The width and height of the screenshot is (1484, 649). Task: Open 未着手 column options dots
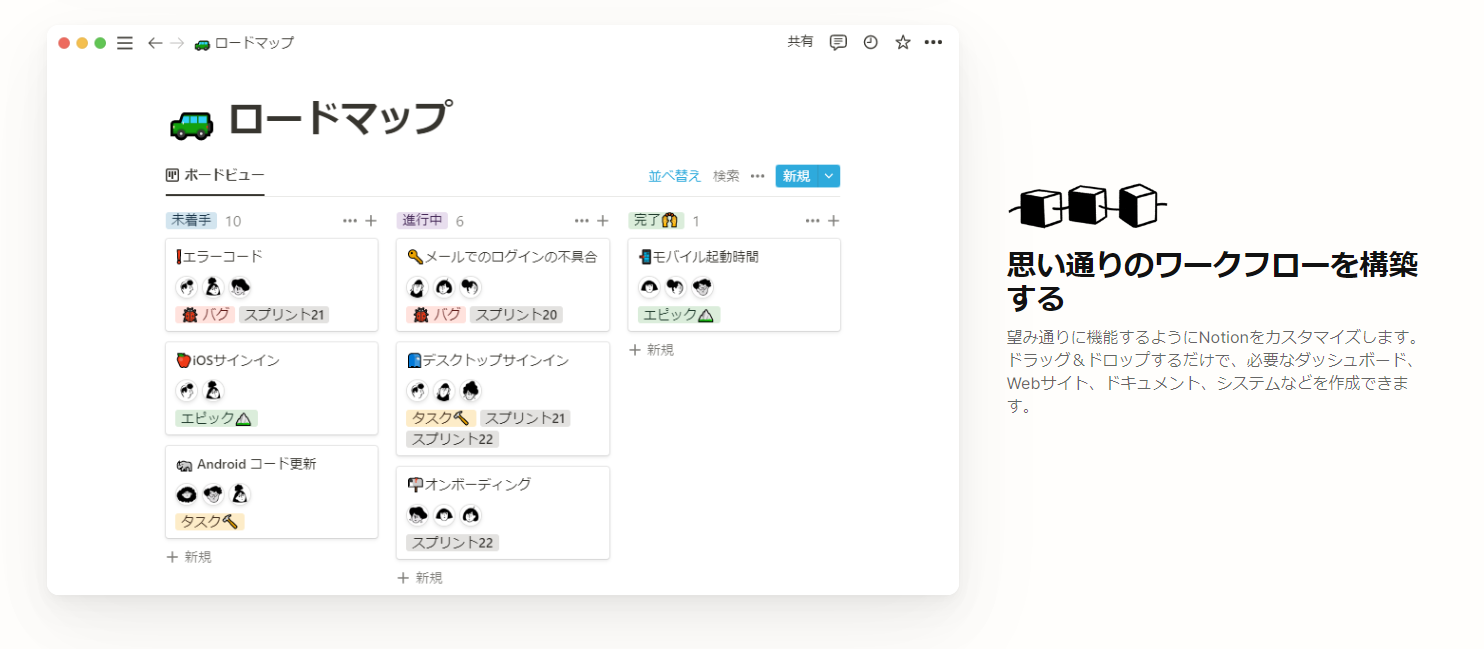[350, 221]
